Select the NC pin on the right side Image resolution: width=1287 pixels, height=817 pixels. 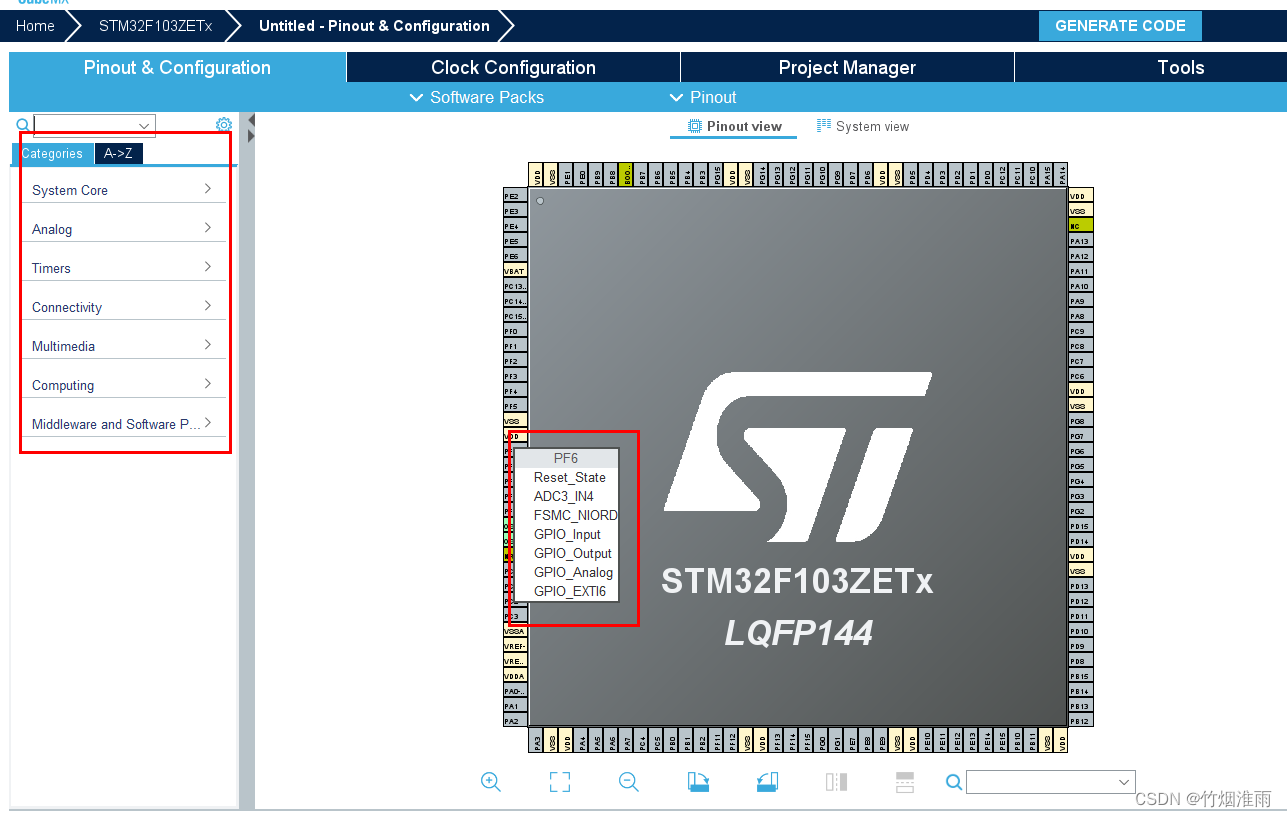(x=1081, y=226)
